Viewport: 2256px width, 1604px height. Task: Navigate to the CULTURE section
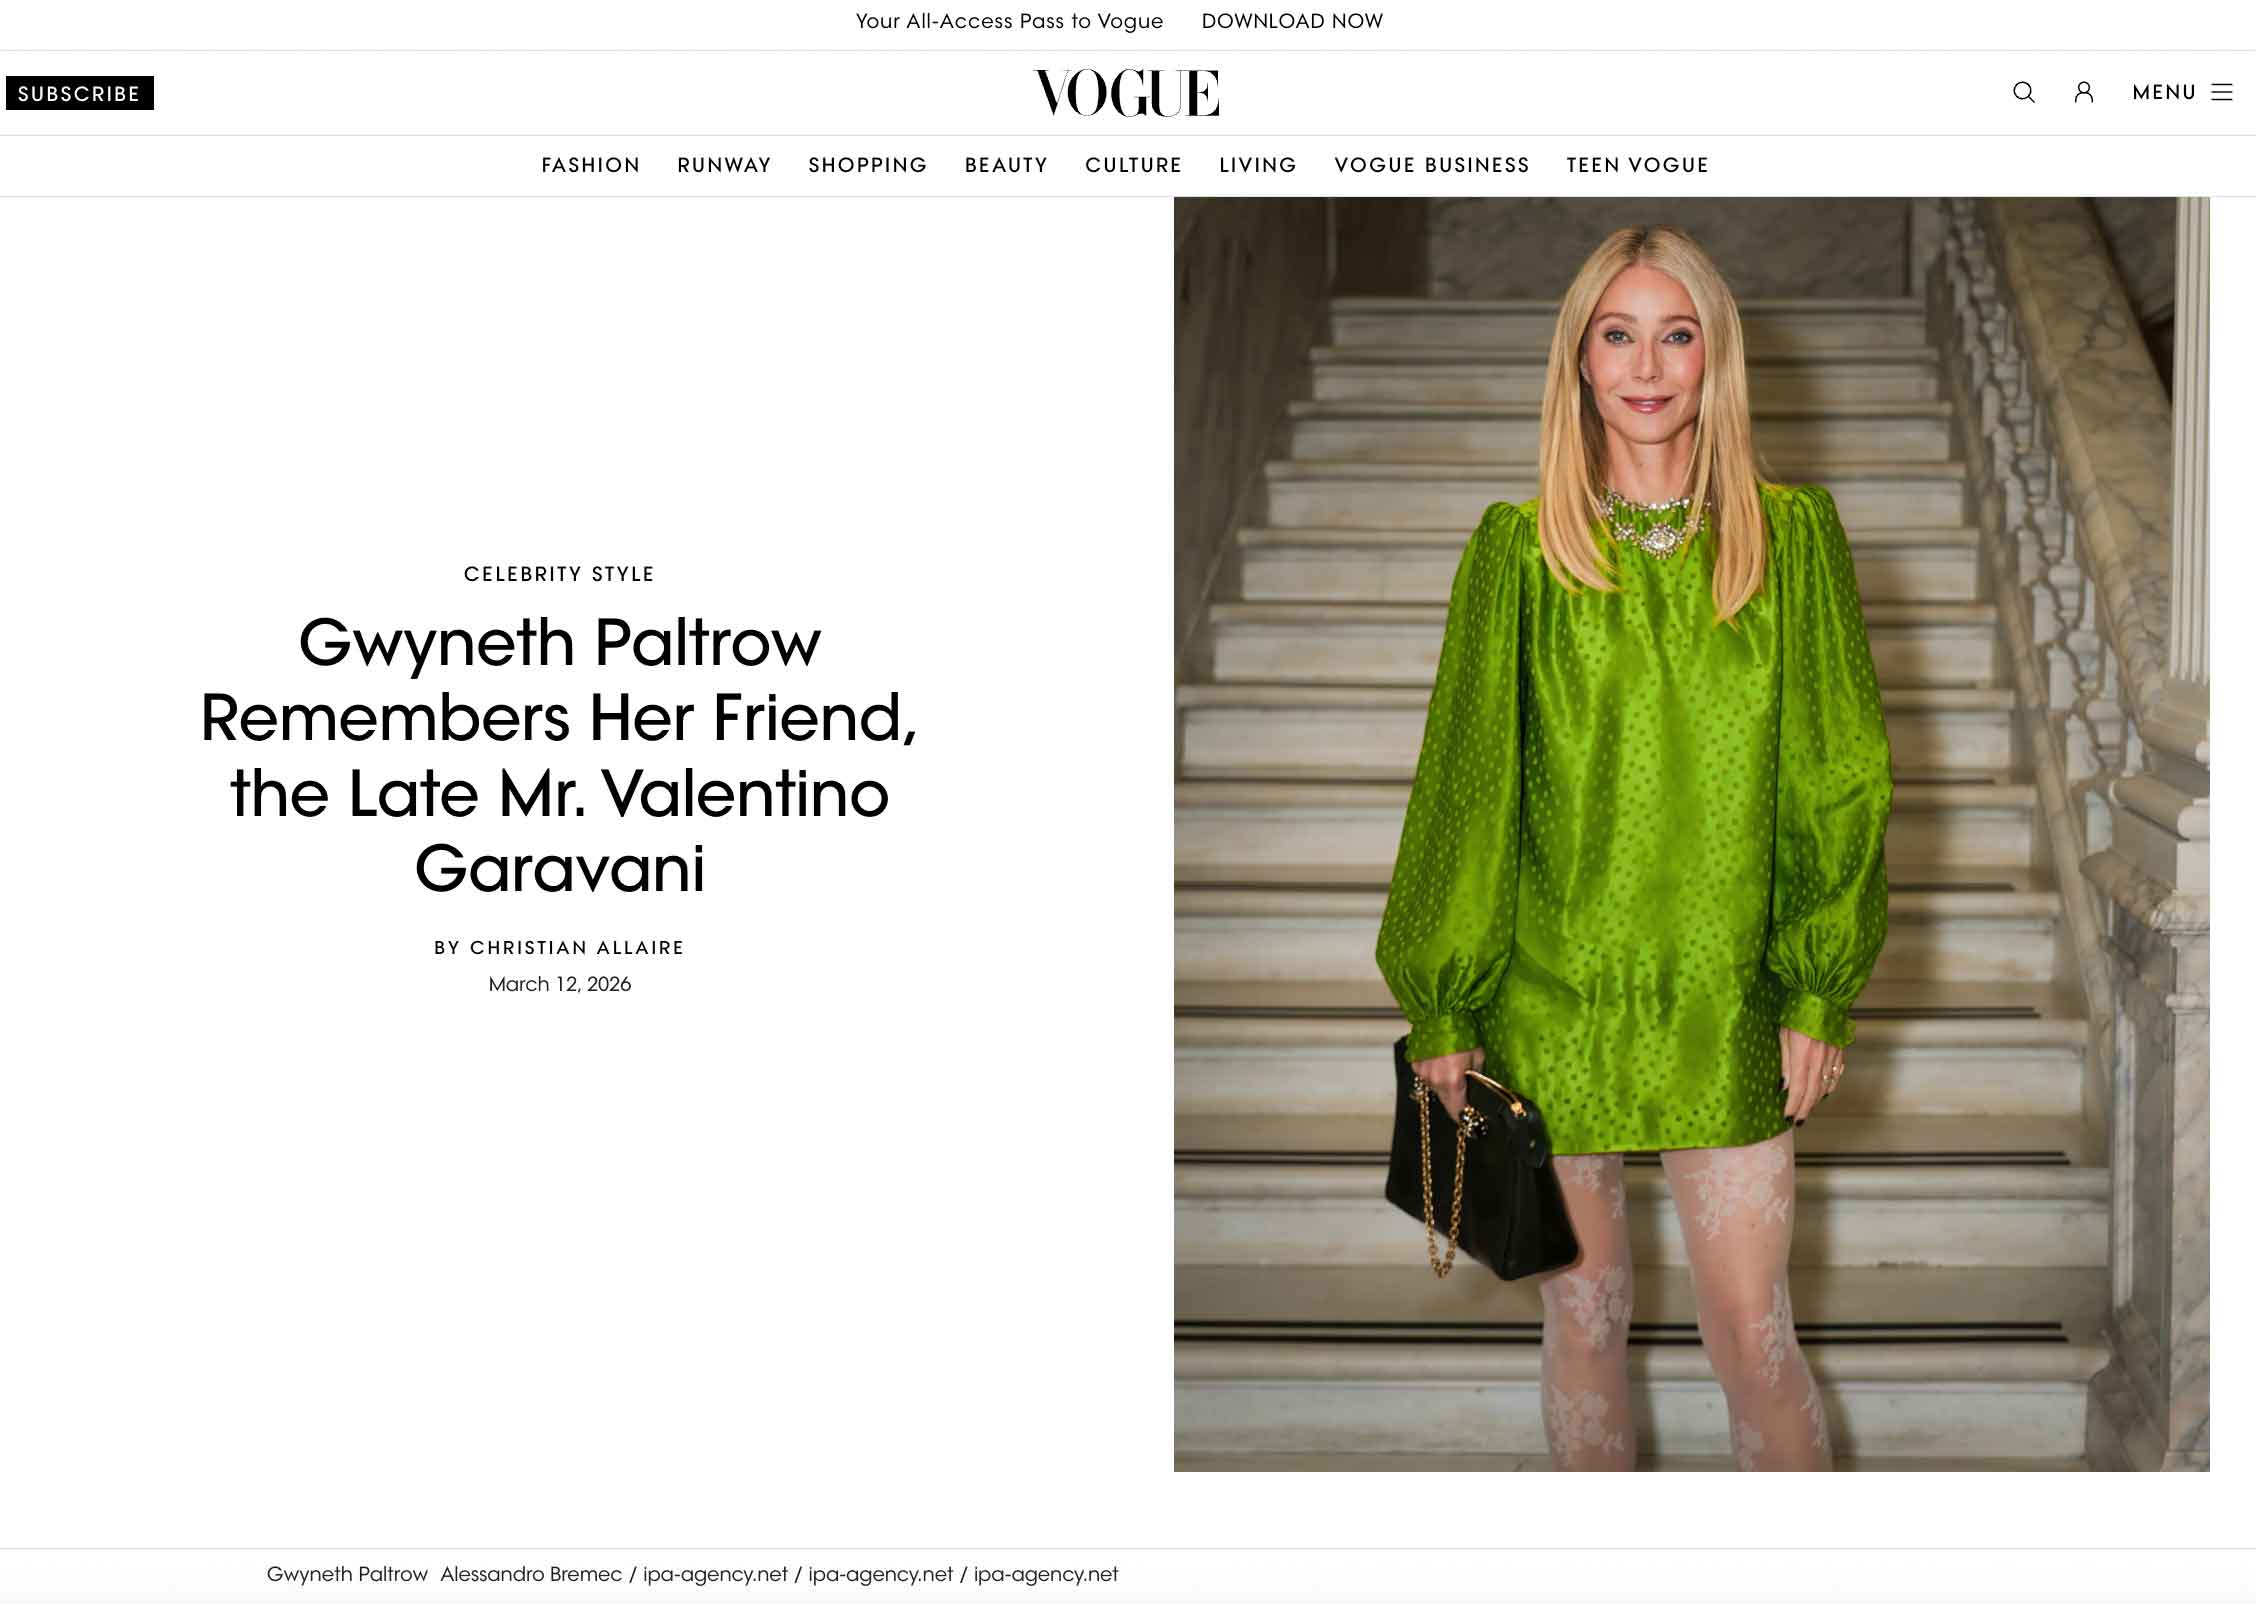1134,165
